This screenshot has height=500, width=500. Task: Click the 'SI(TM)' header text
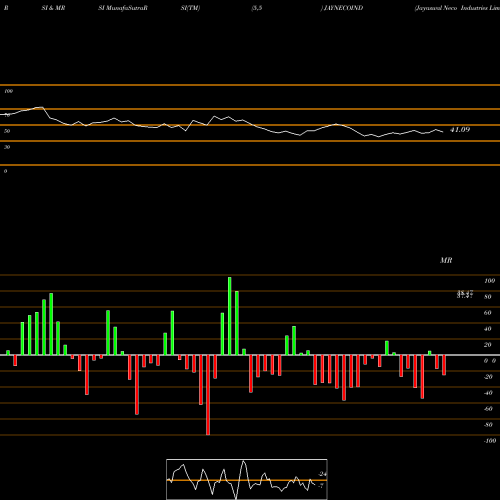coord(190,8)
